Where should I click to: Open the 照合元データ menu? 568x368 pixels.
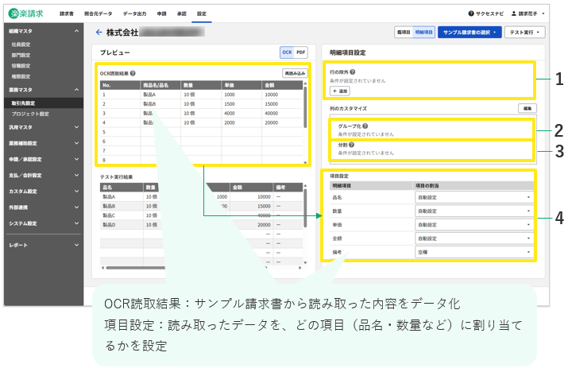click(x=98, y=14)
